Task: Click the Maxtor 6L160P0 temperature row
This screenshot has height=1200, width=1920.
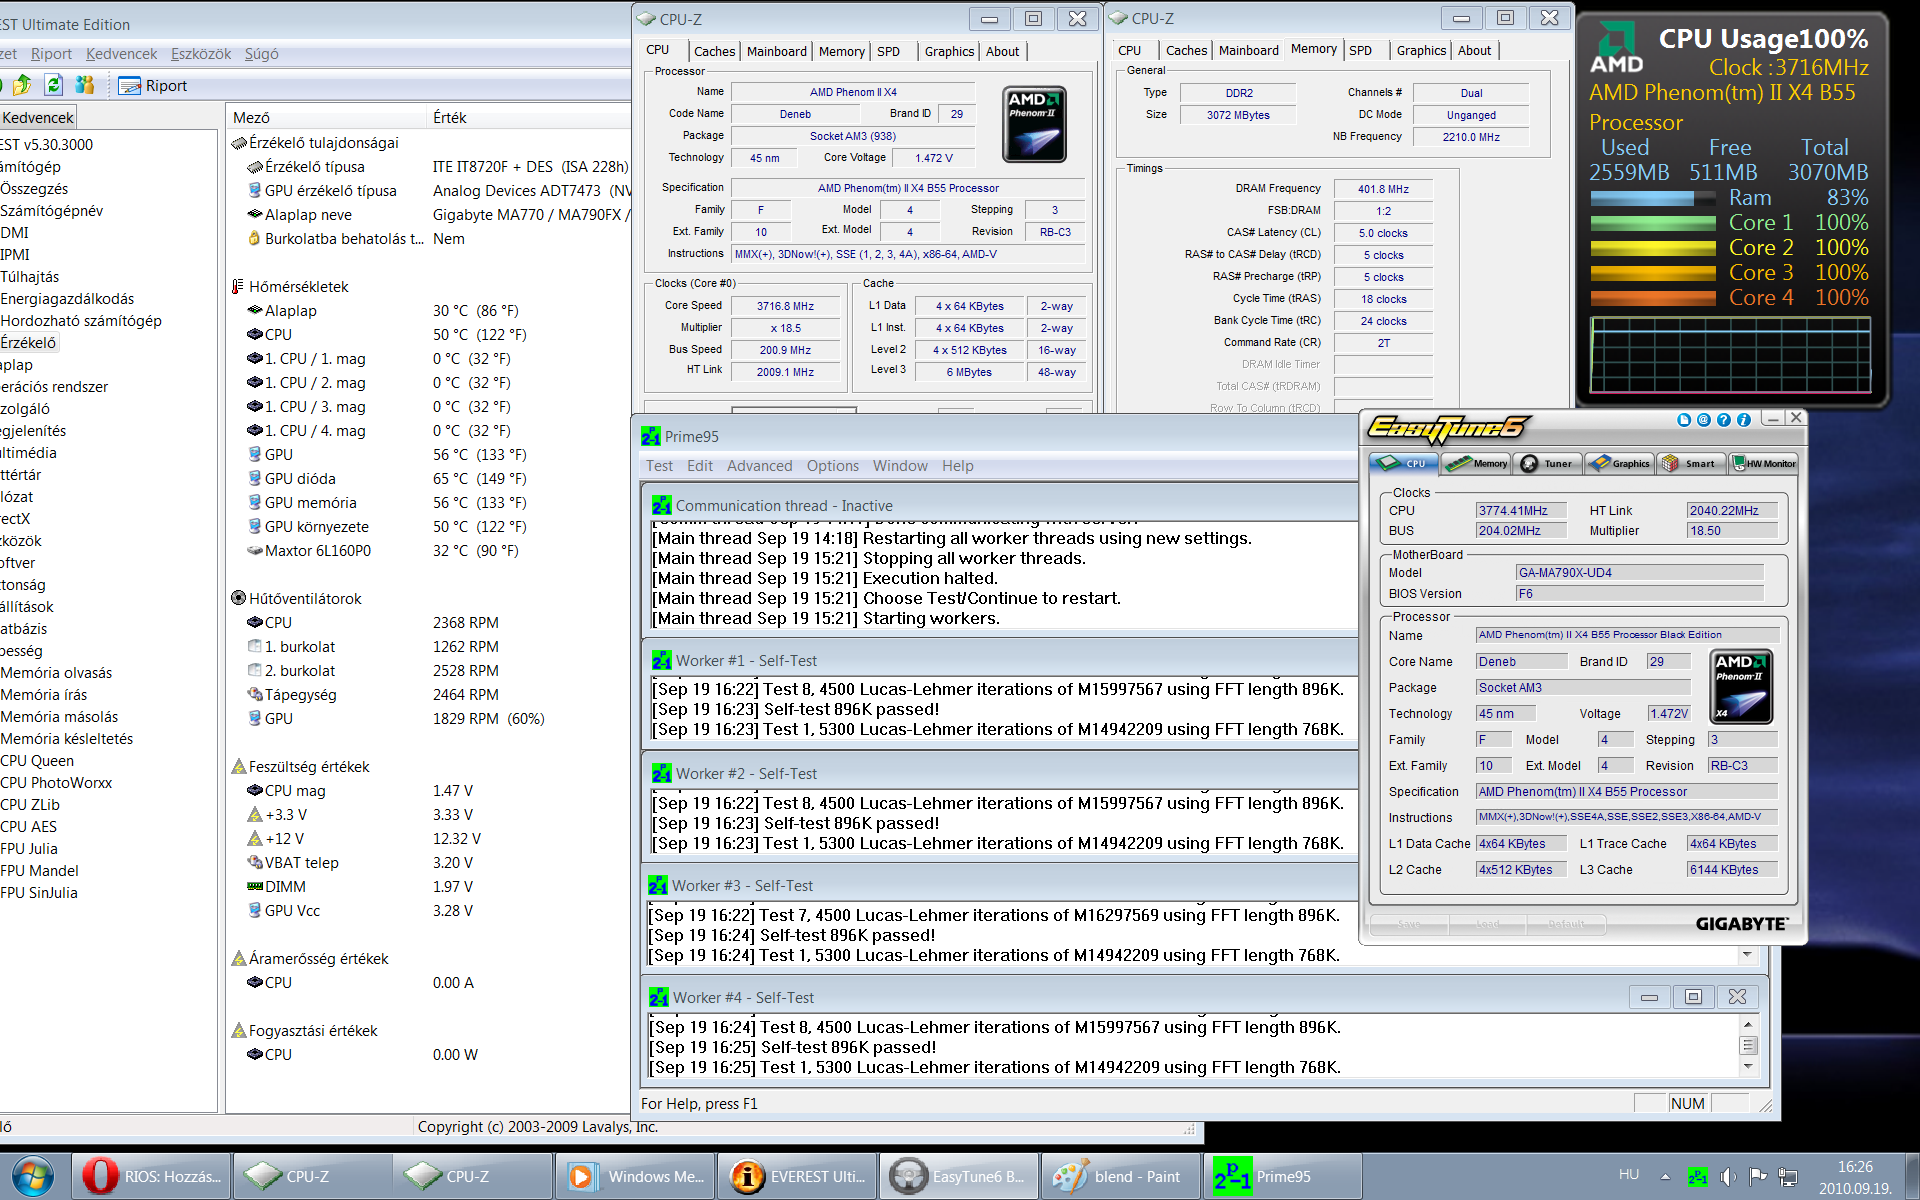Action: pos(428,551)
